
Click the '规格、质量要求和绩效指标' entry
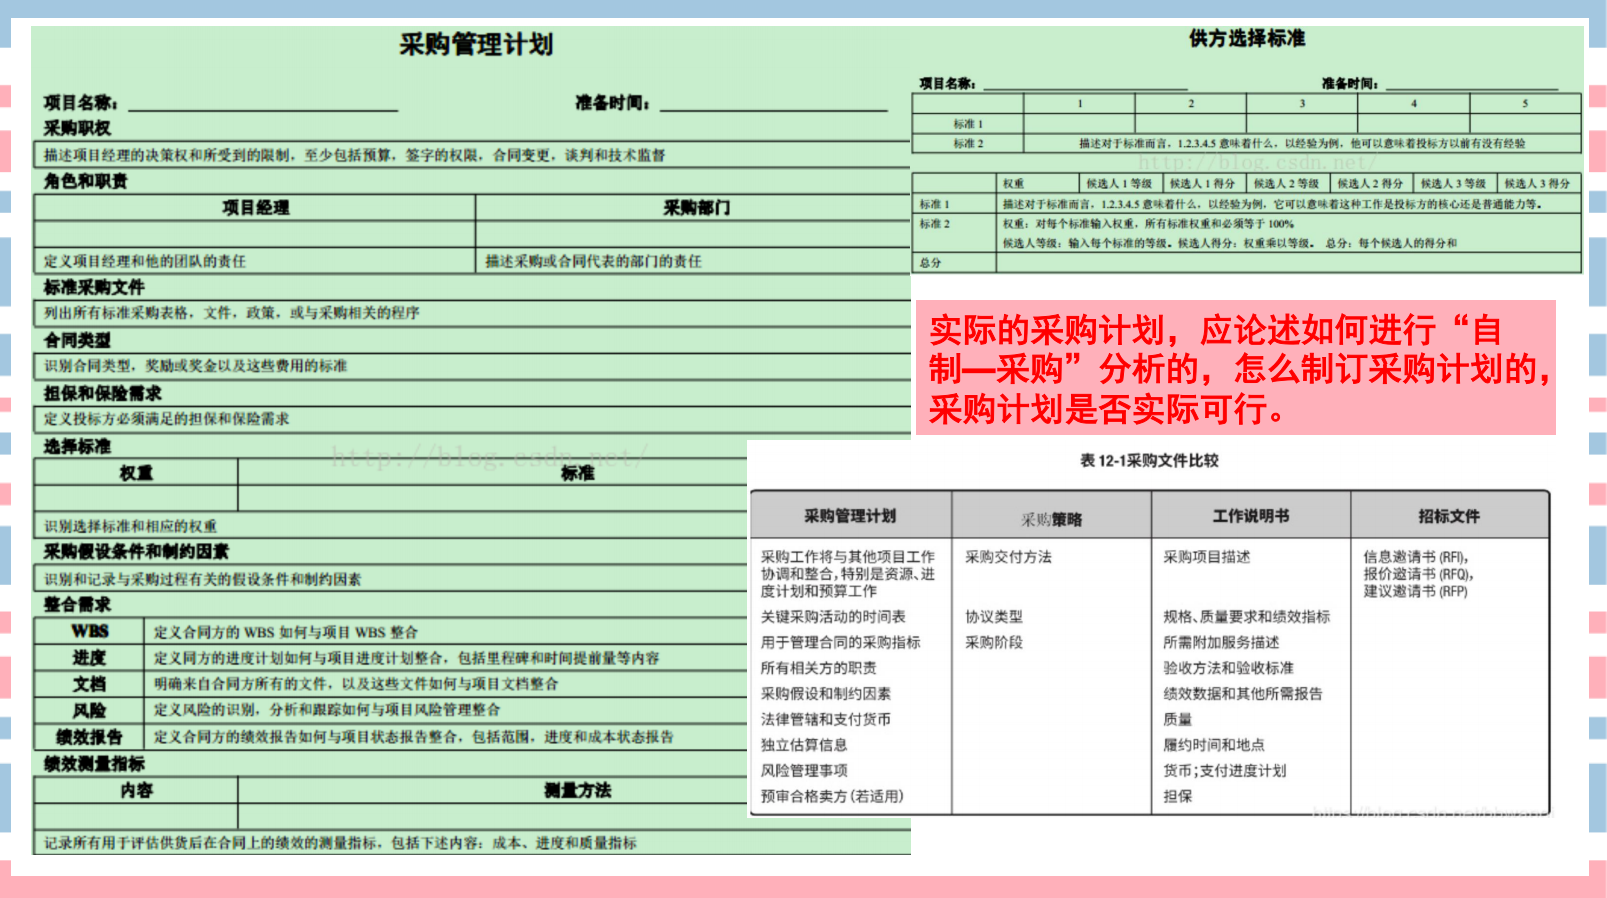click(x=1247, y=617)
